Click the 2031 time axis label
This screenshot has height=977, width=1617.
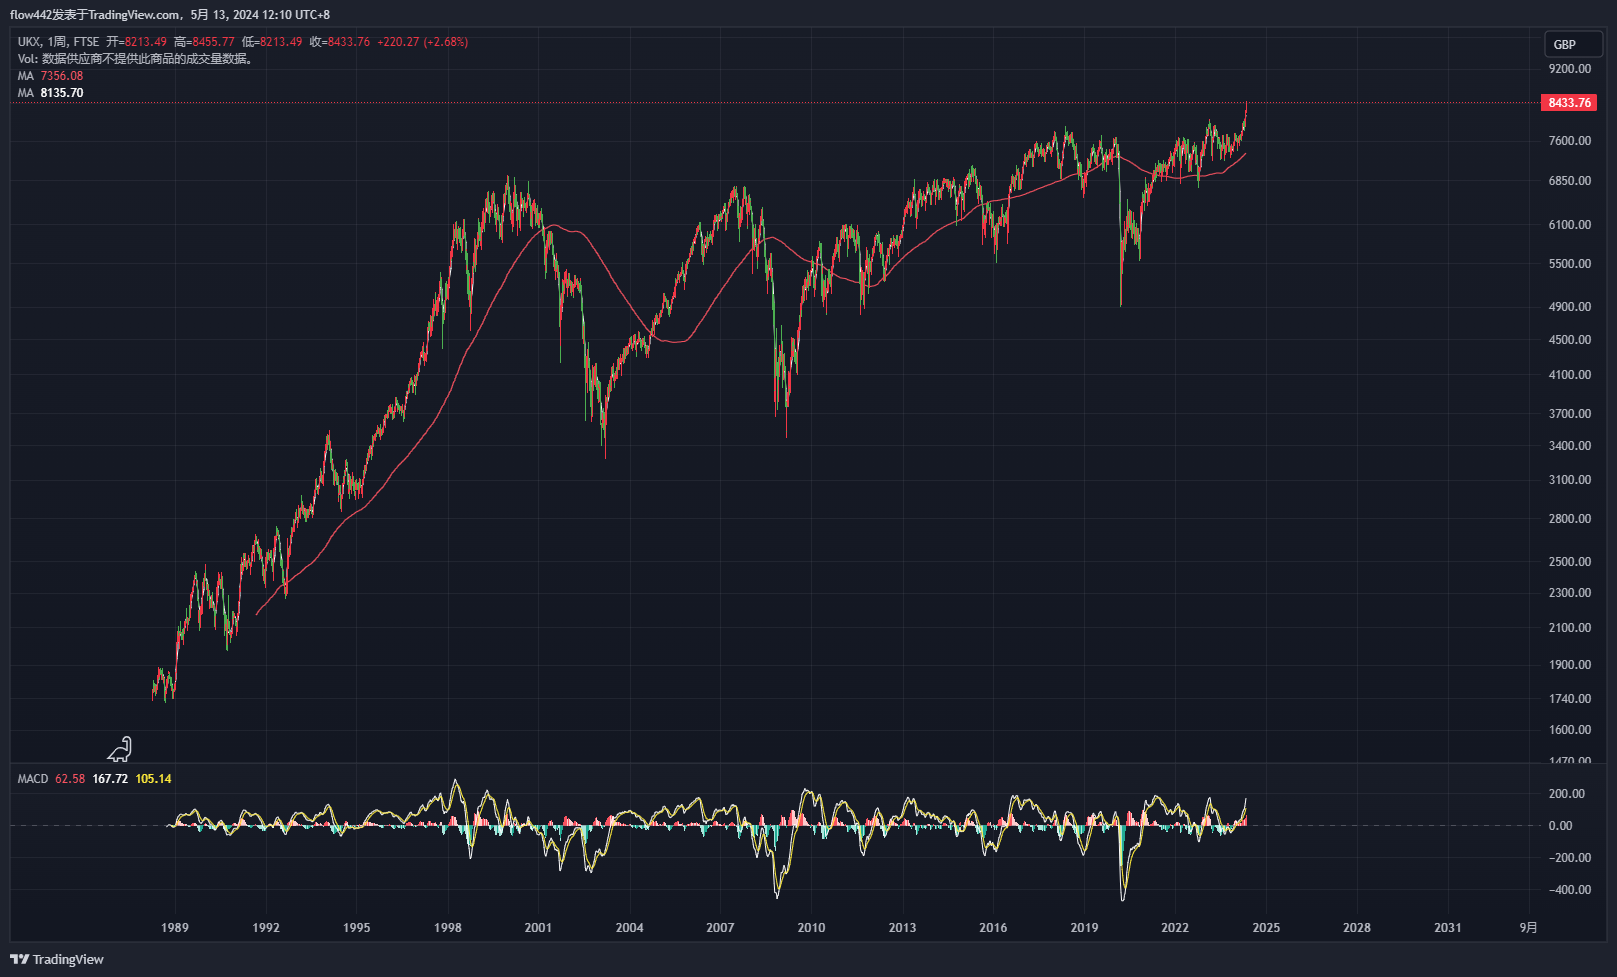[x=1448, y=928]
